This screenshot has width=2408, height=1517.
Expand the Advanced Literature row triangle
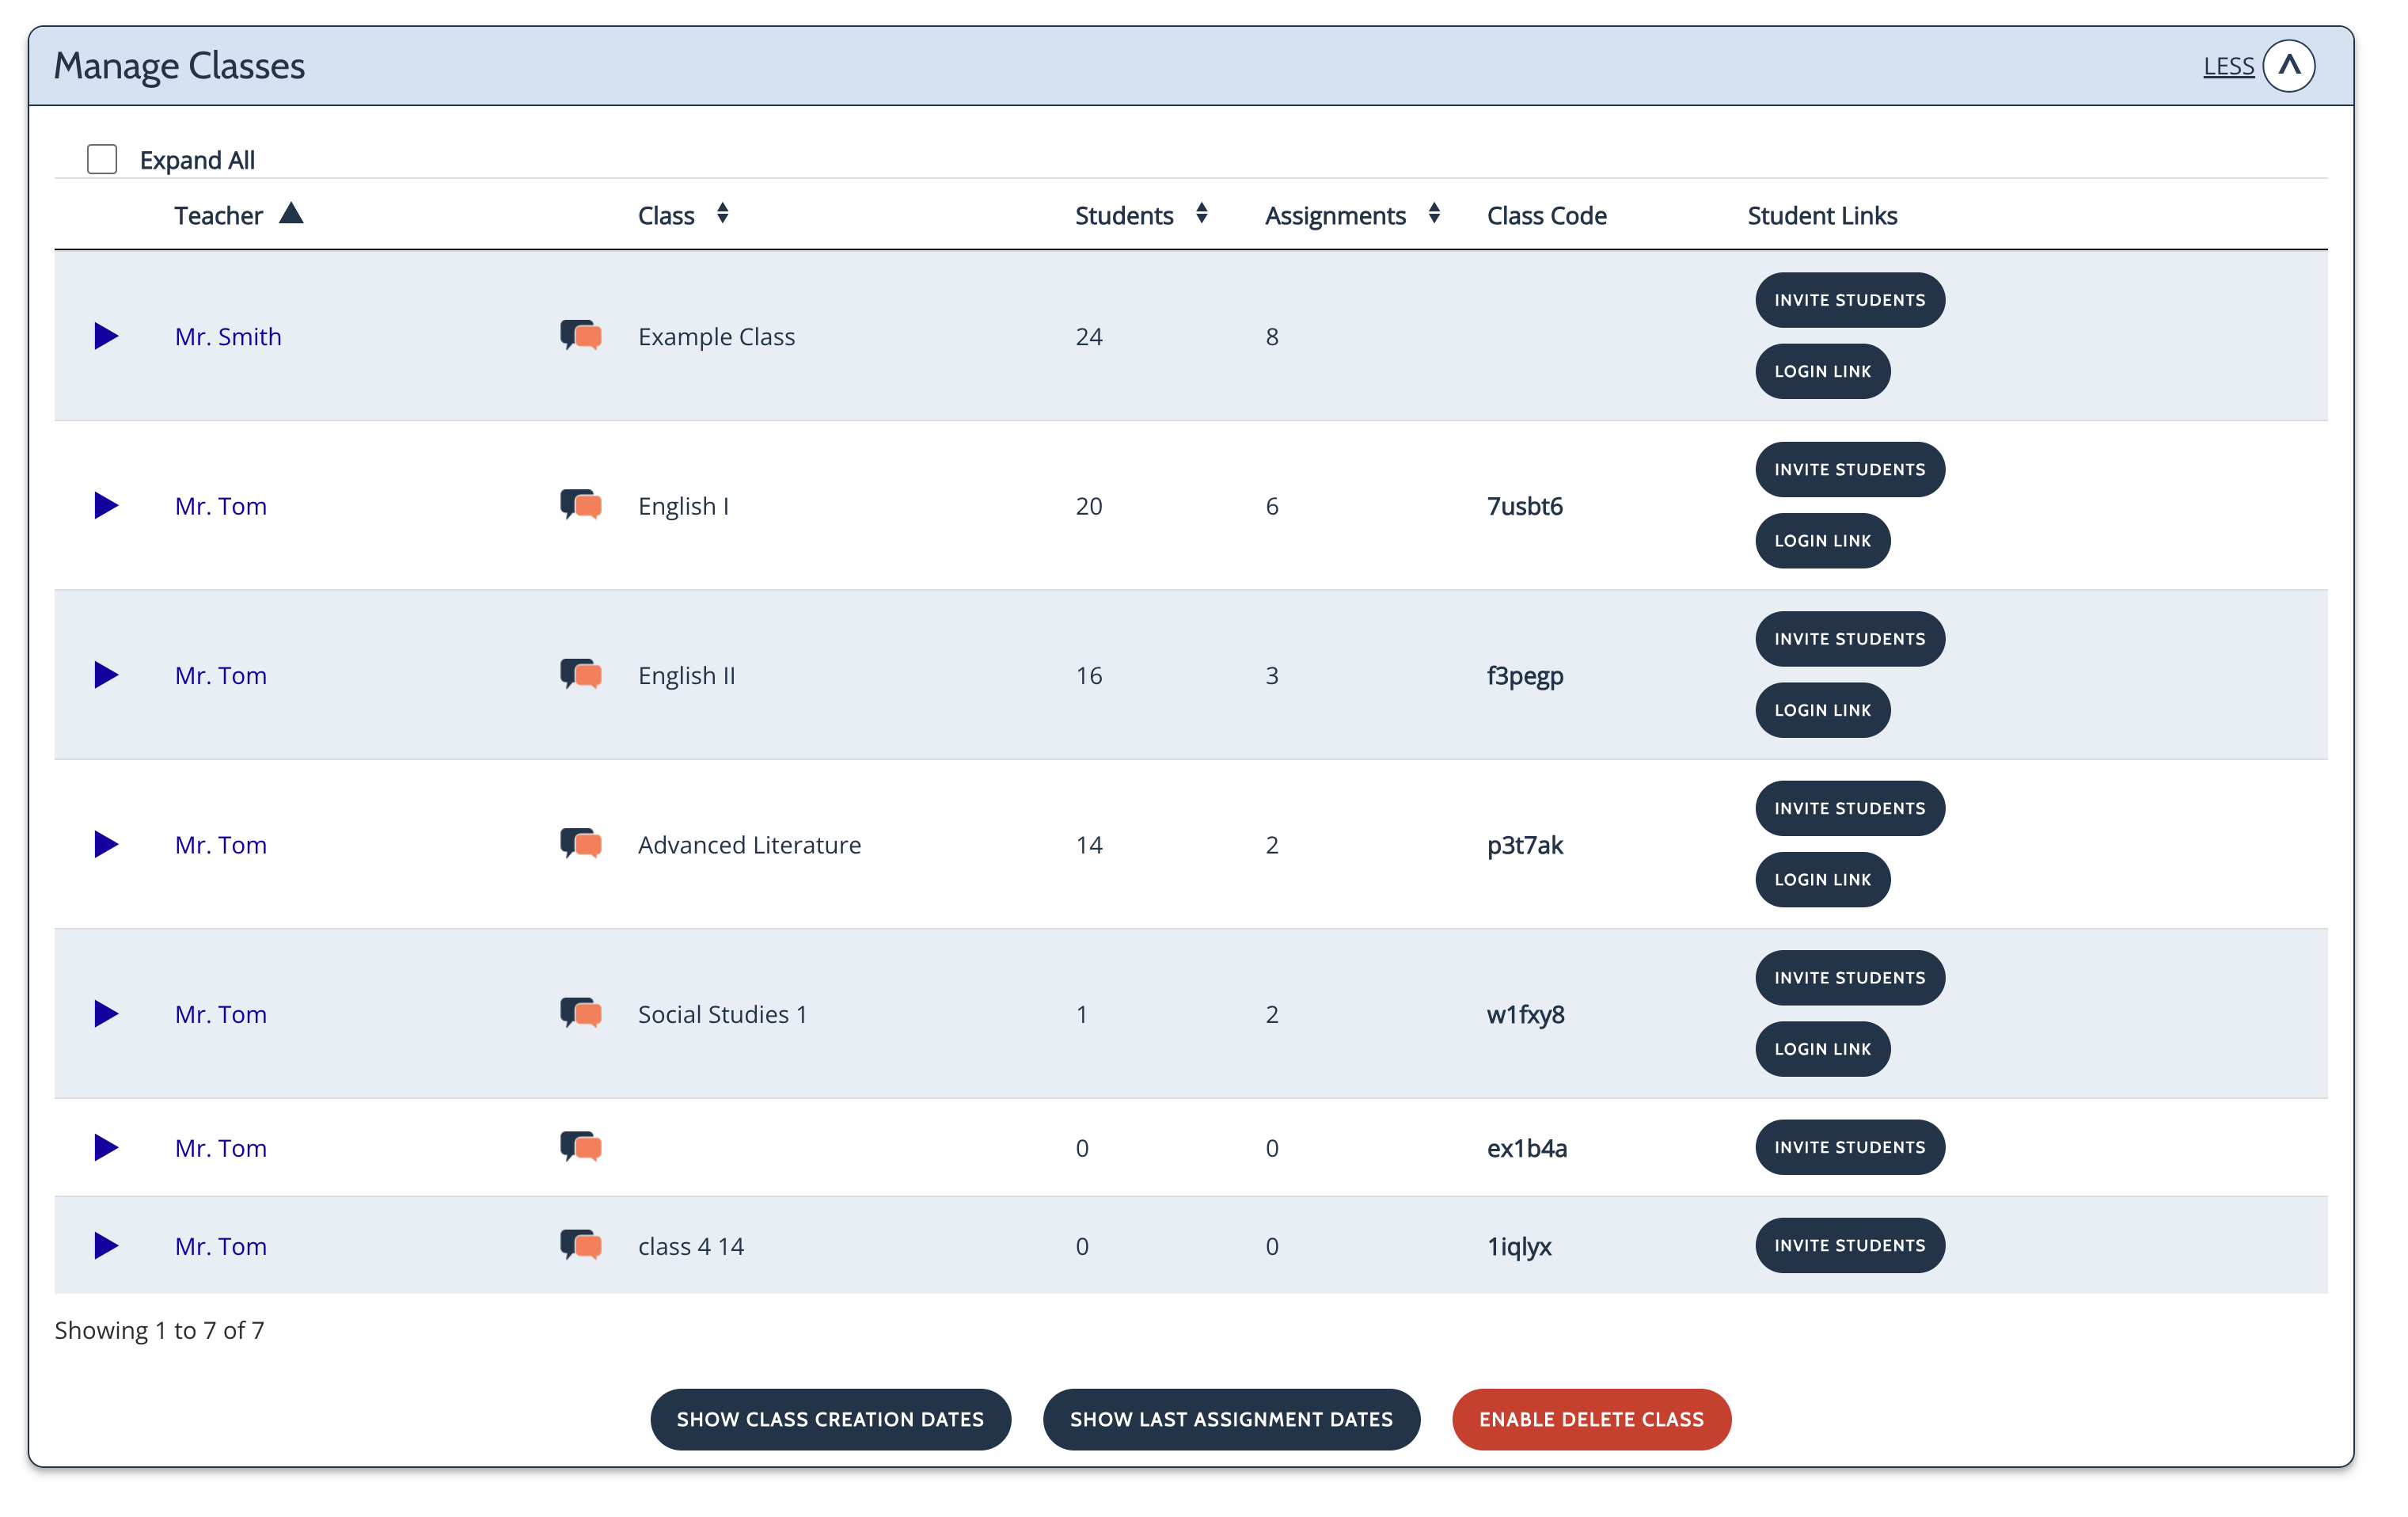[106, 844]
